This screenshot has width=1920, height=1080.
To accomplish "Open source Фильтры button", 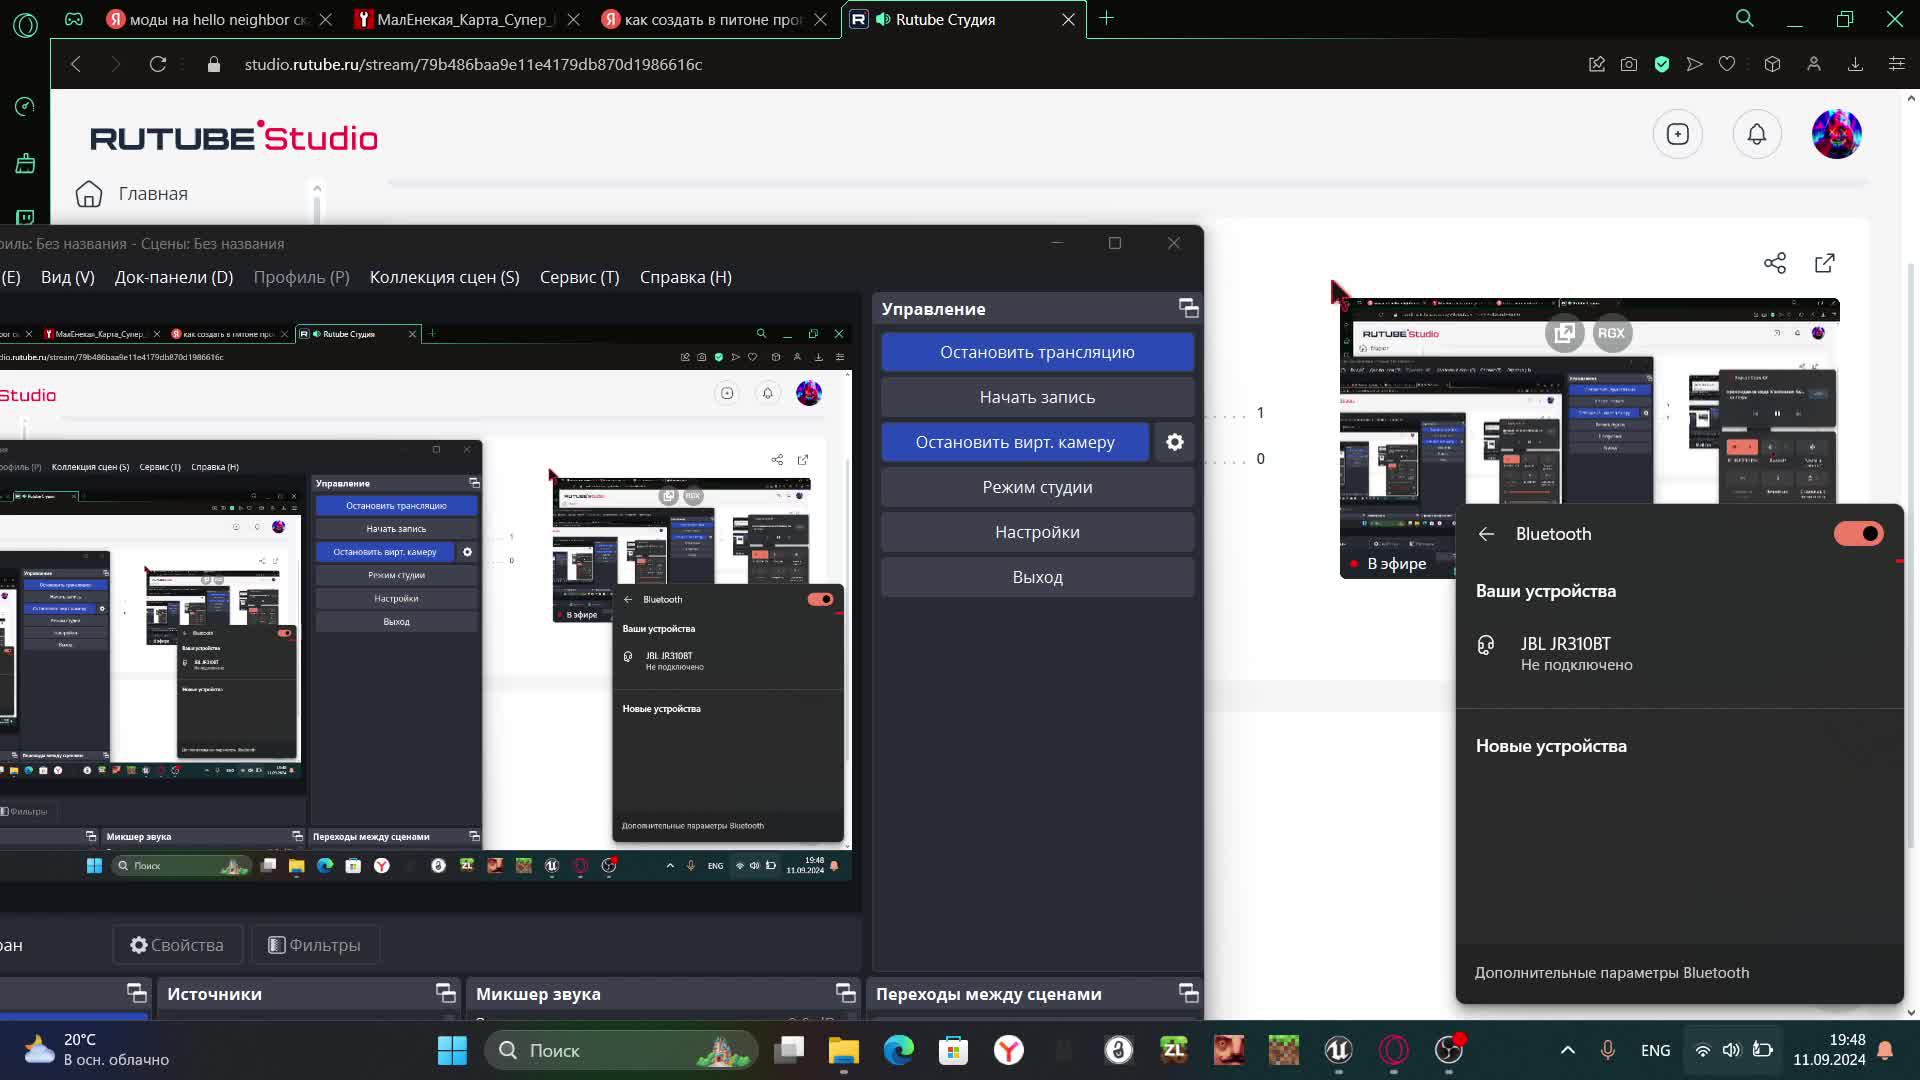I will coord(314,945).
